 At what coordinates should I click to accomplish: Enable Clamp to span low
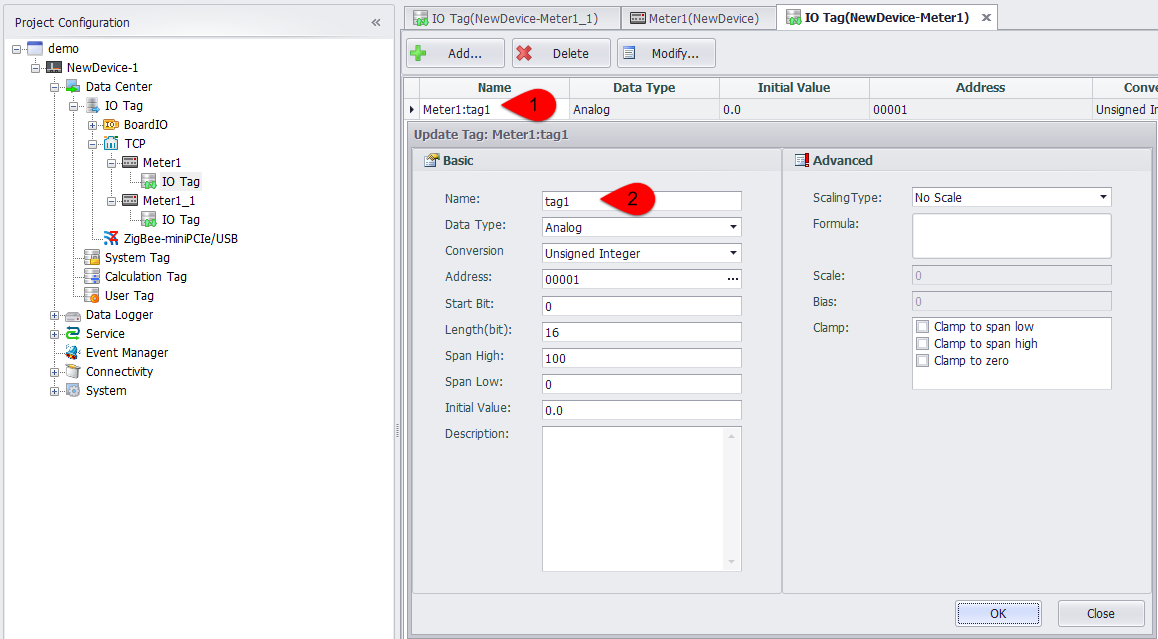(x=922, y=327)
